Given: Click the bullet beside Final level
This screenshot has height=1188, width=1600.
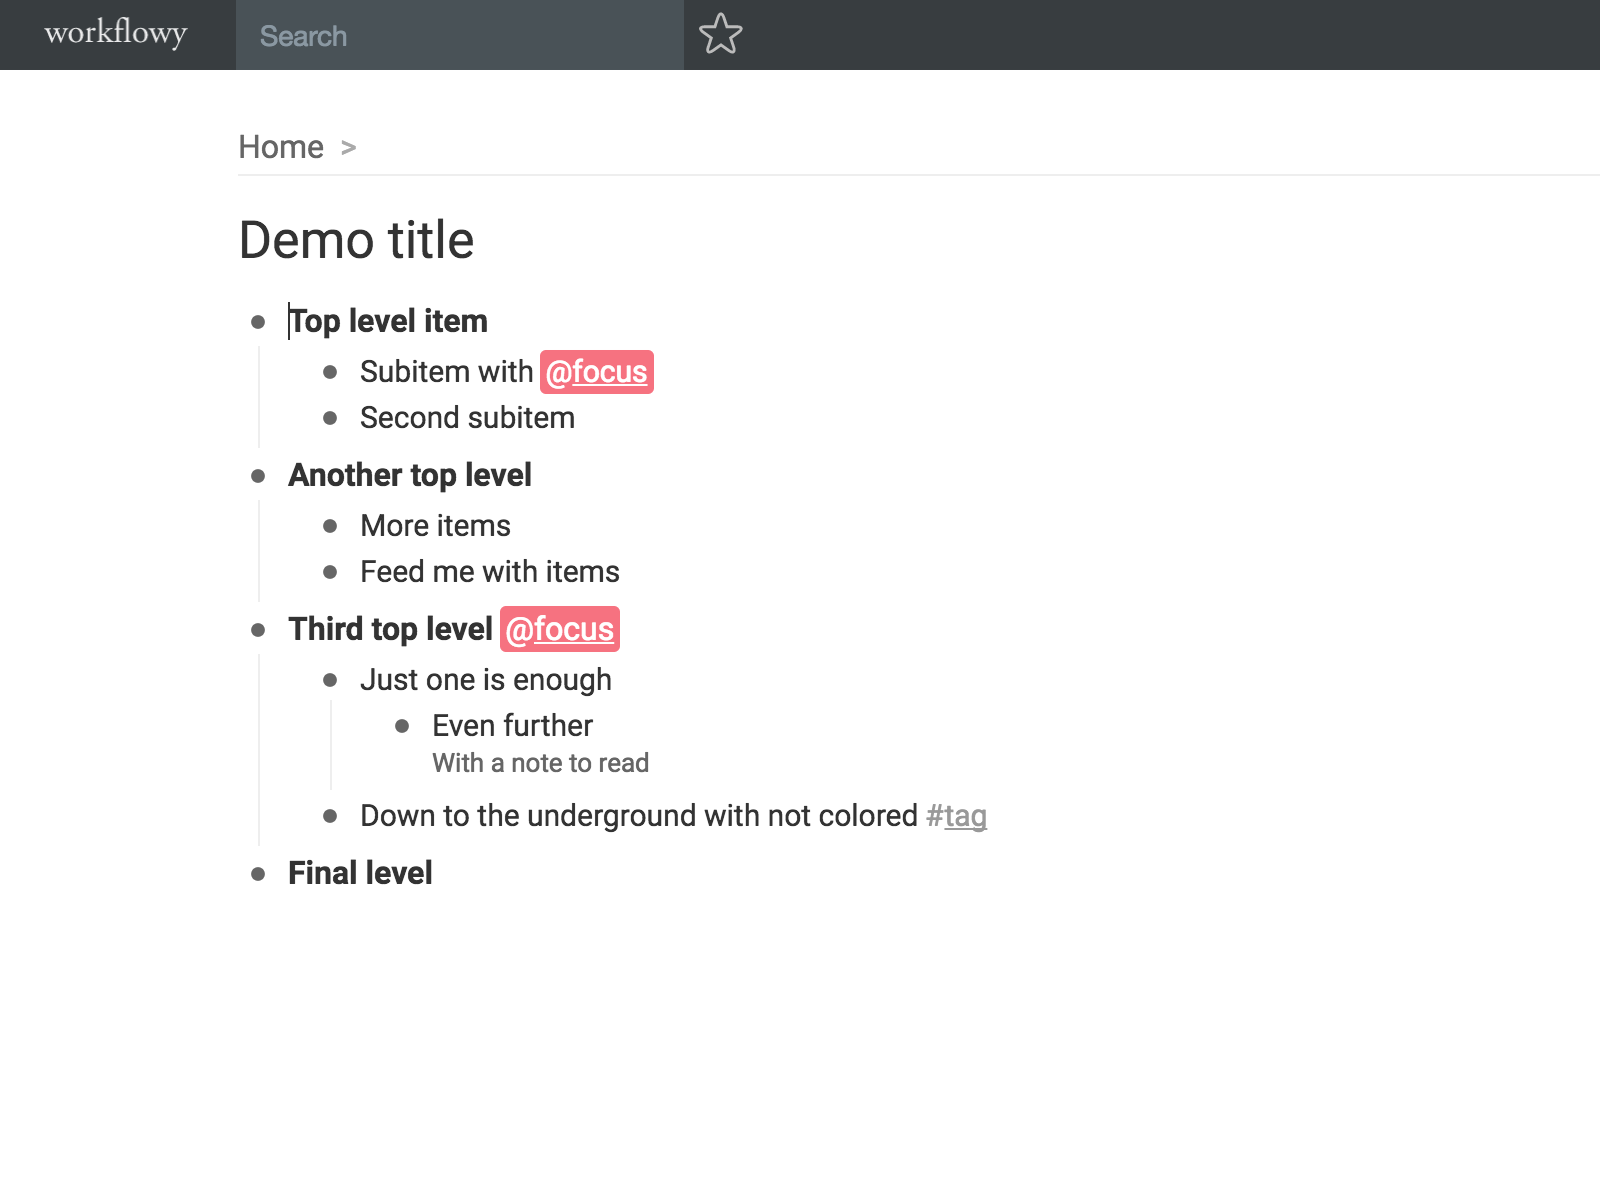Looking at the screenshot, I should point(258,874).
